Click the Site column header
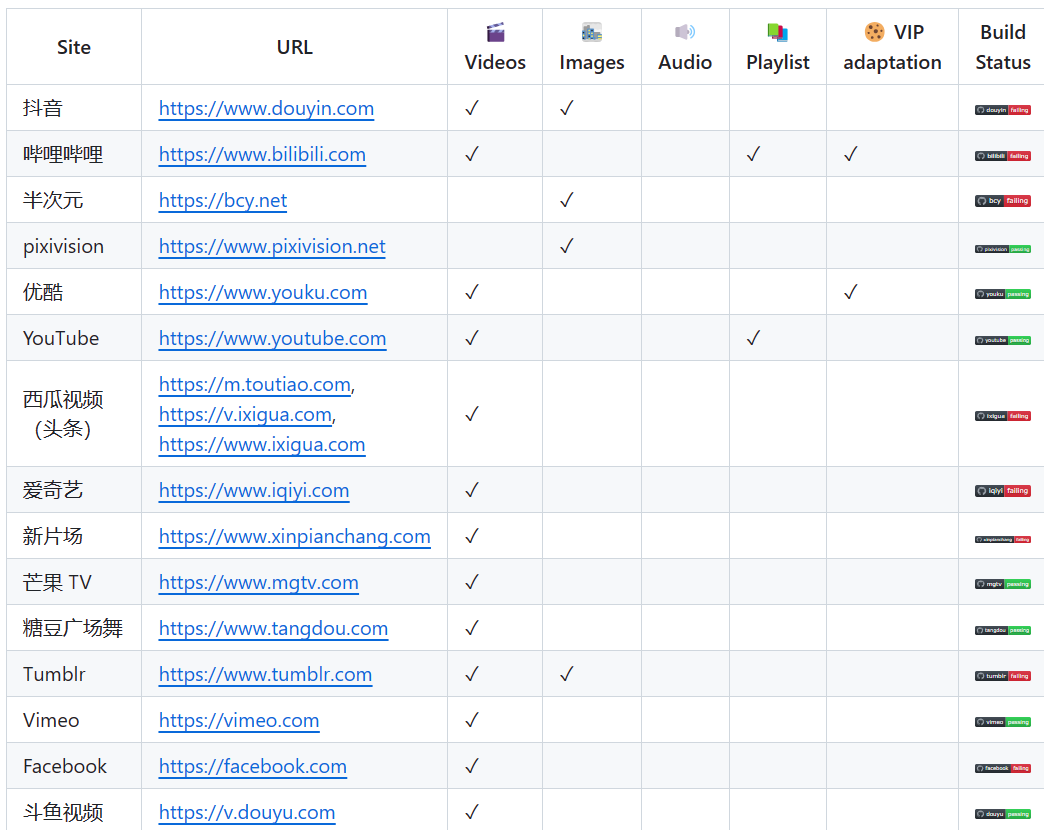The height and width of the screenshot is (830, 1062). (x=74, y=47)
